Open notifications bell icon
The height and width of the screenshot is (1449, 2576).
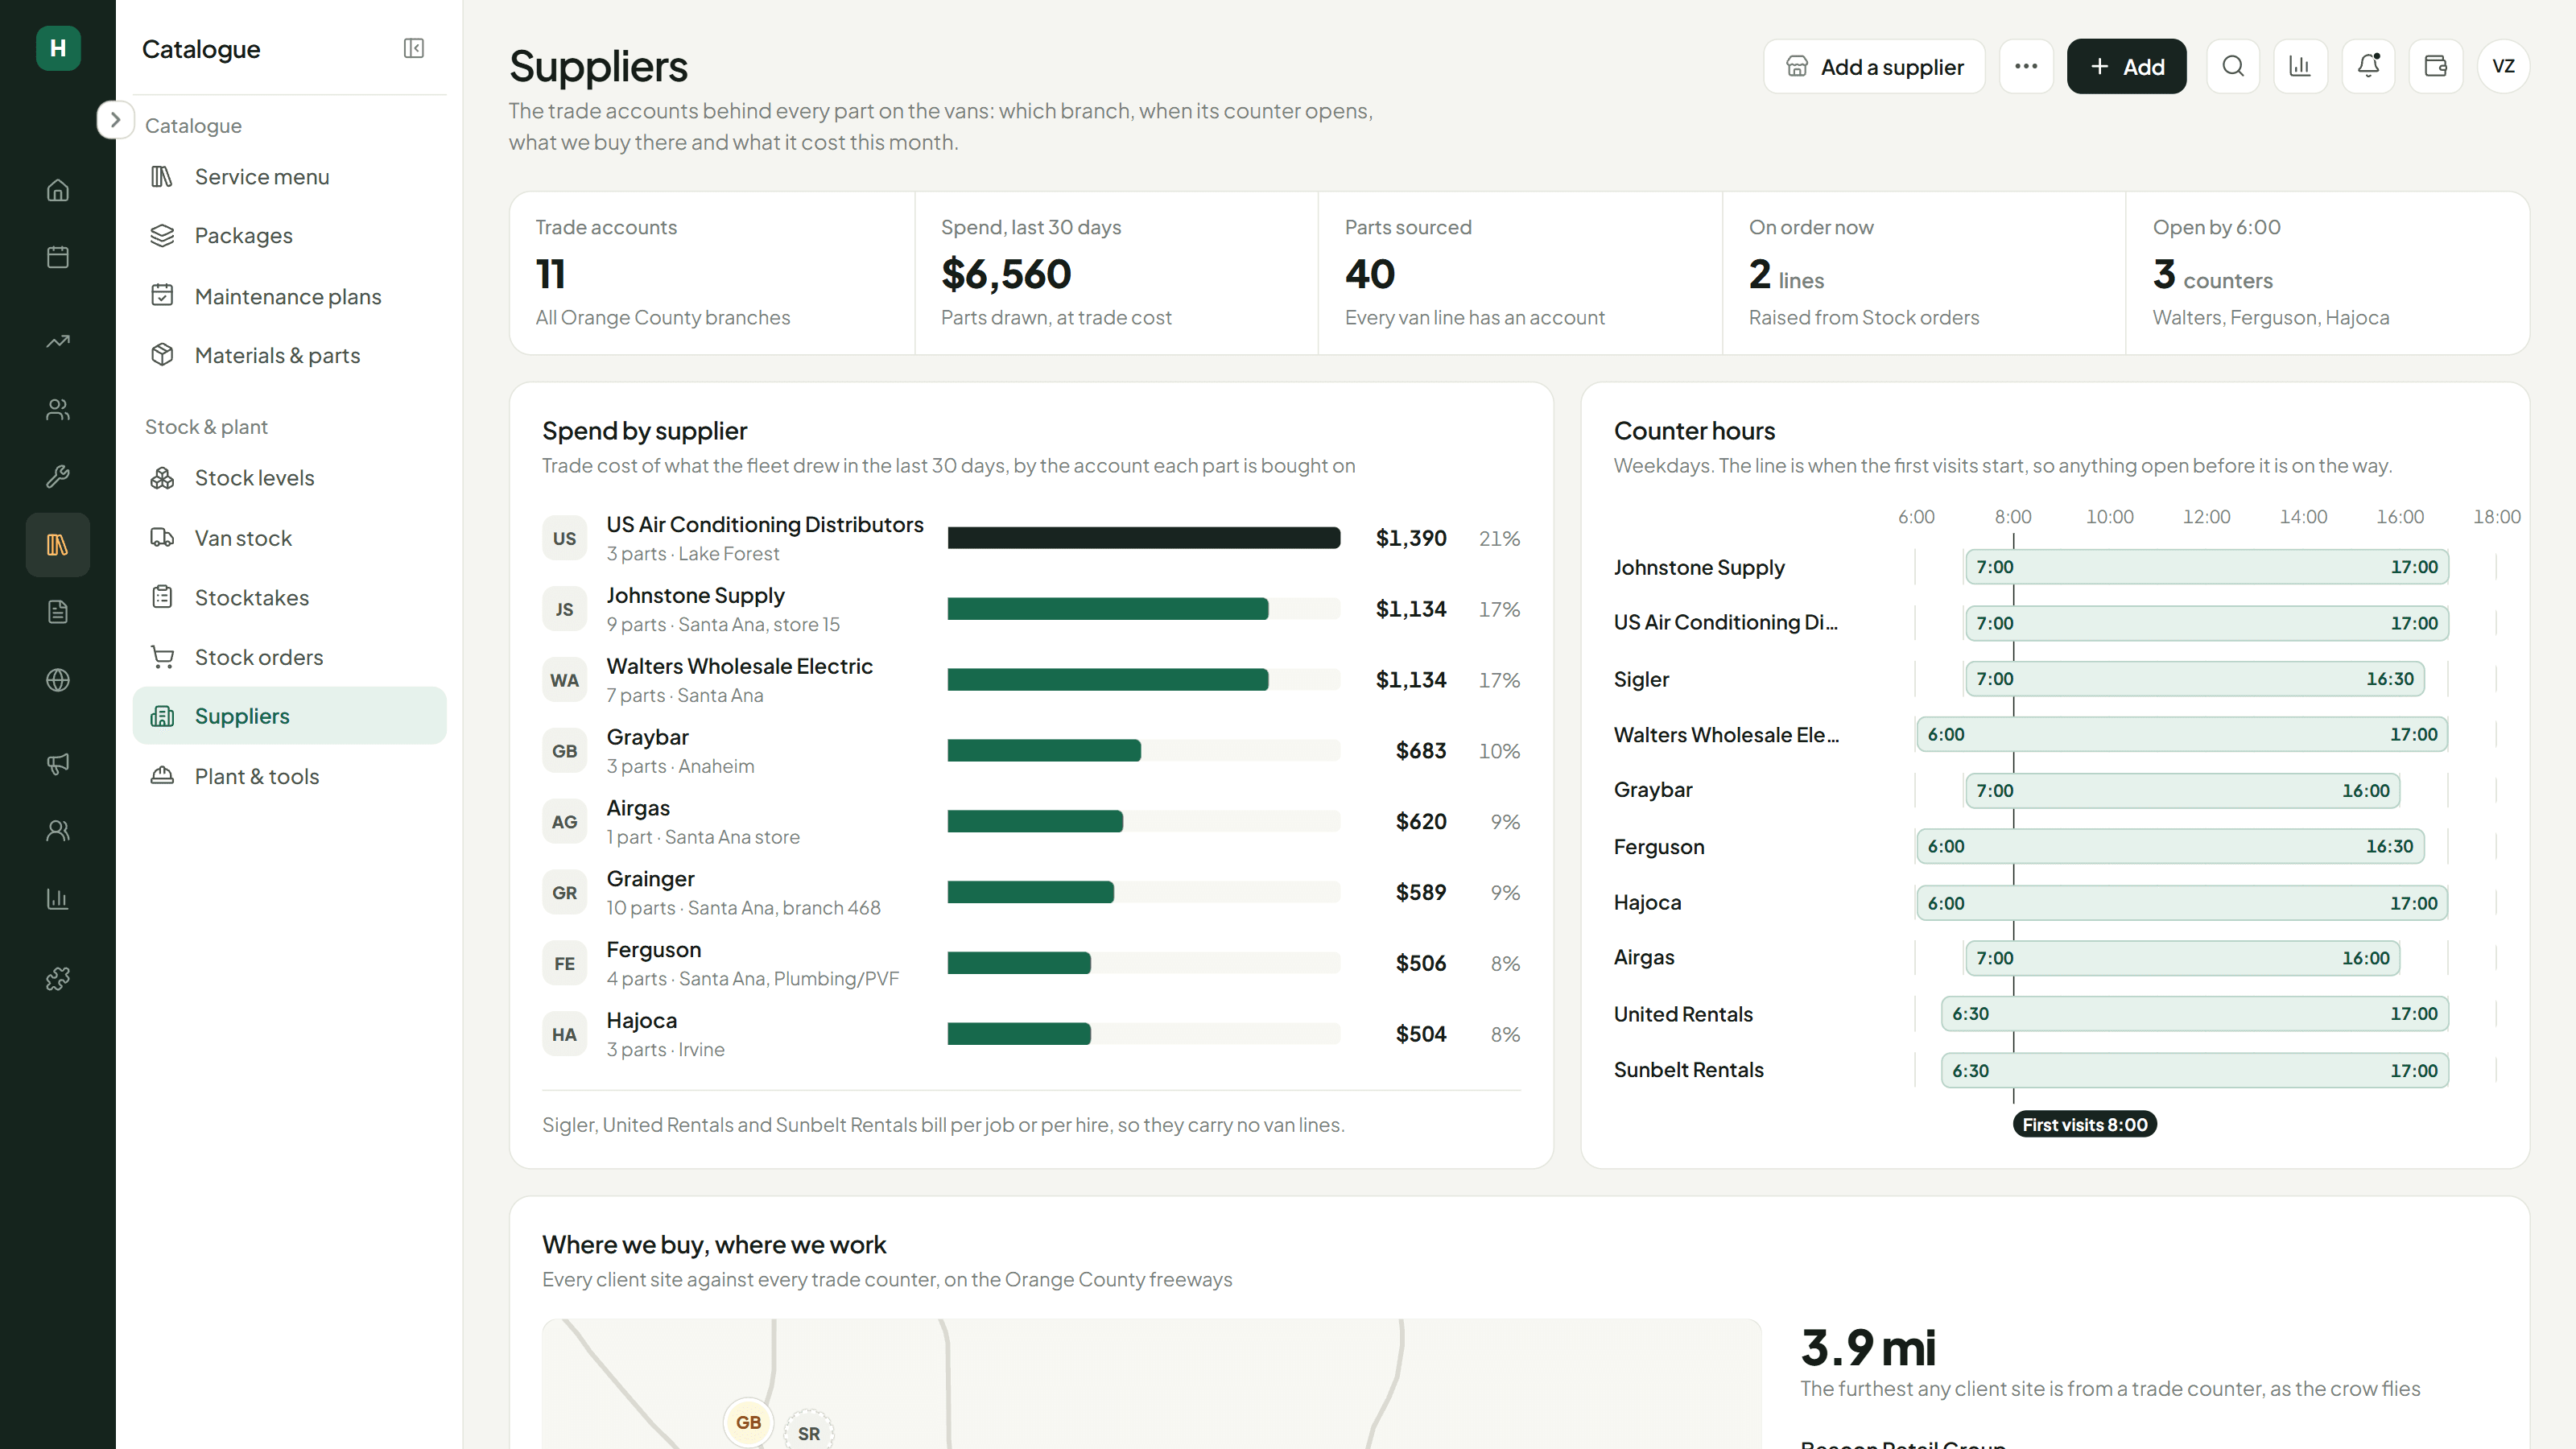(x=2368, y=66)
